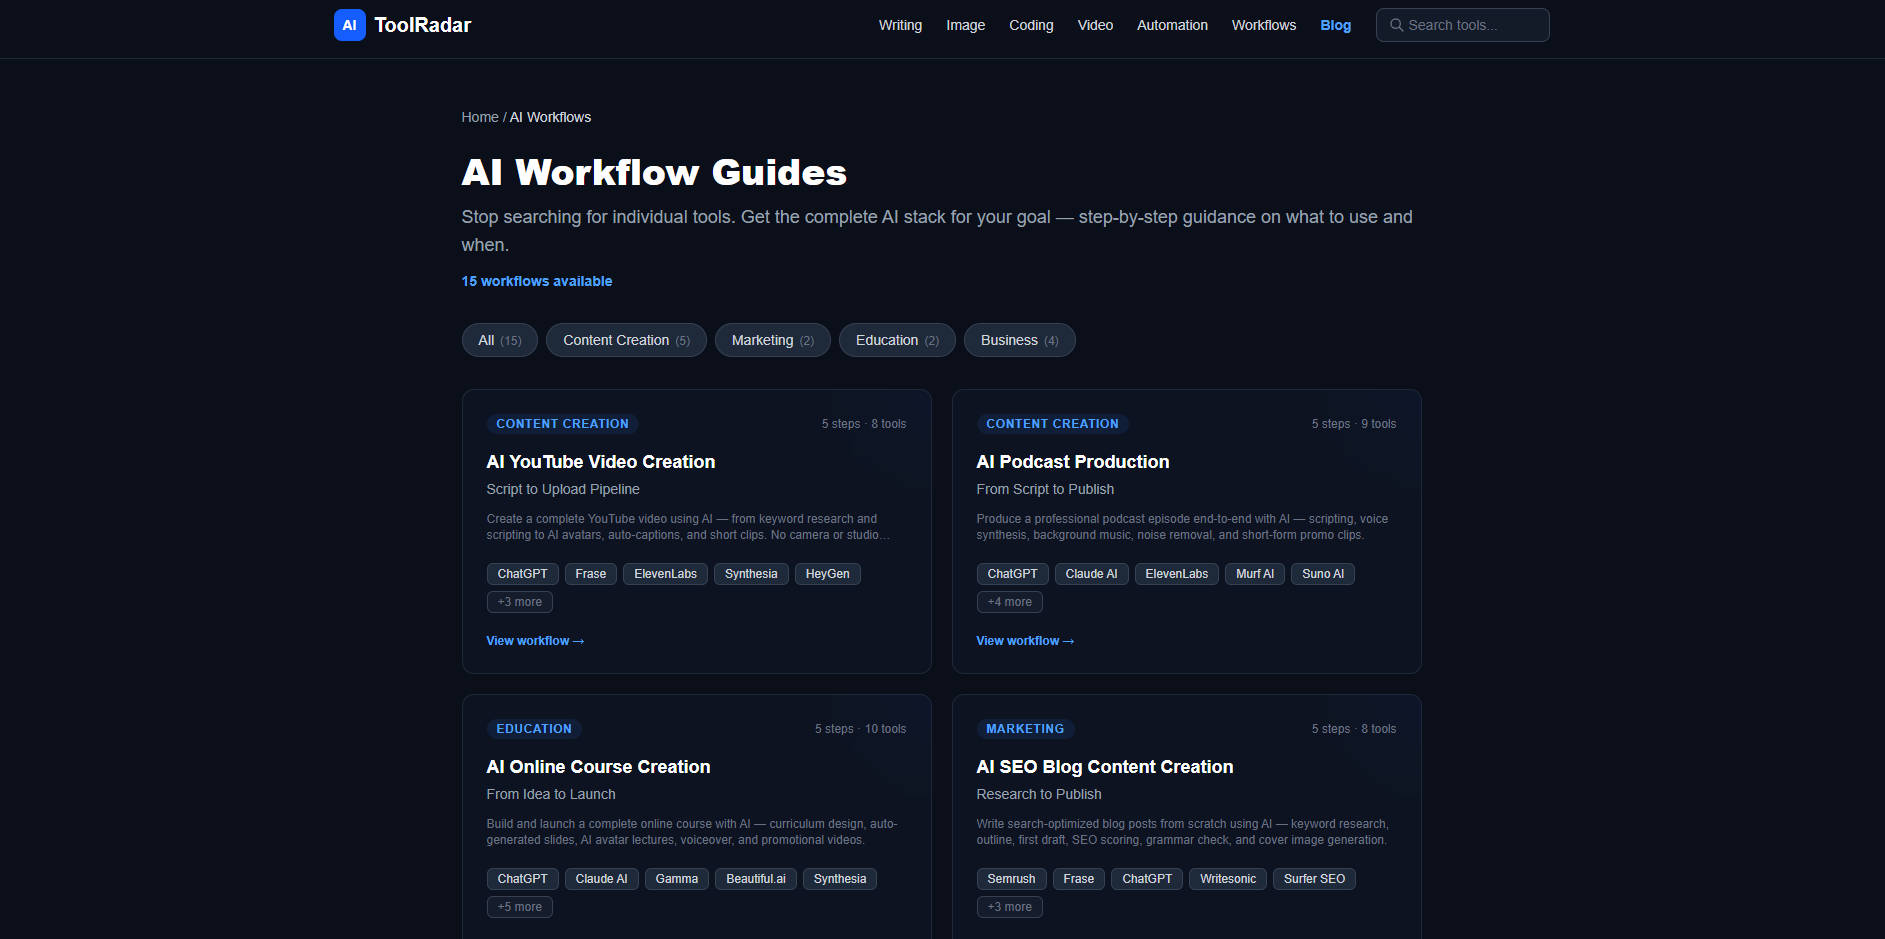The width and height of the screenshot is (1885, 939).
Task: Click View workflow under Podcast Production
Action: tap(1025, 641)
